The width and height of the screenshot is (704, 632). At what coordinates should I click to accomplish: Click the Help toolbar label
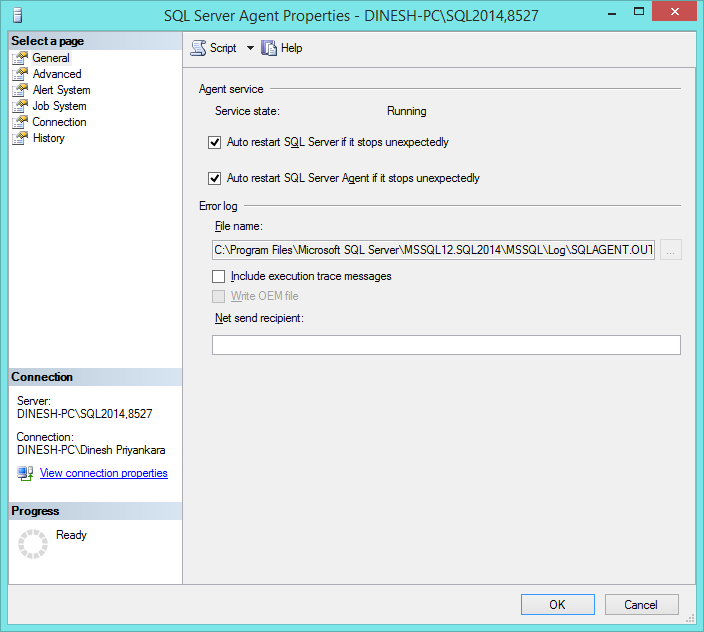pos(291,48)
